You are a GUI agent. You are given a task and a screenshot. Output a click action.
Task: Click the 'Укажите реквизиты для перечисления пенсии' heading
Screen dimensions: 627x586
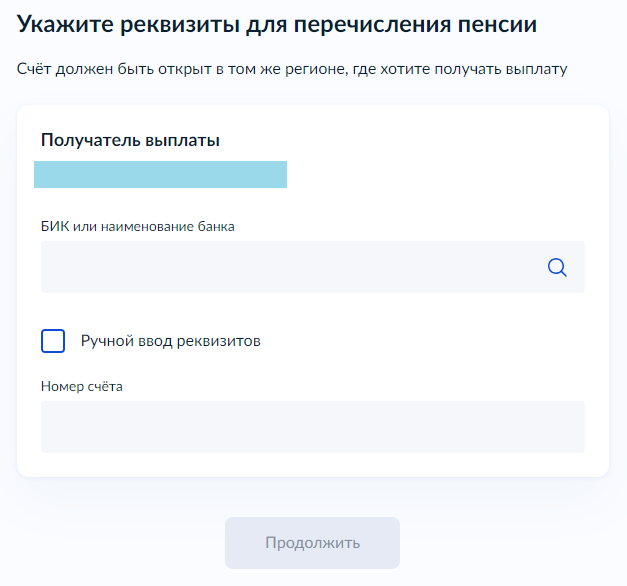point(278,24)
